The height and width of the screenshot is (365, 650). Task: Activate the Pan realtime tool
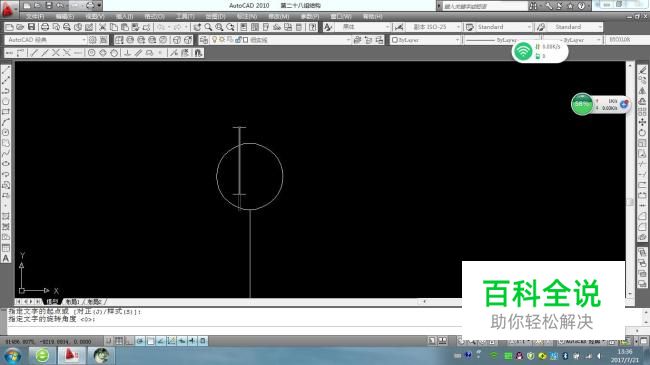pos(197,27)
